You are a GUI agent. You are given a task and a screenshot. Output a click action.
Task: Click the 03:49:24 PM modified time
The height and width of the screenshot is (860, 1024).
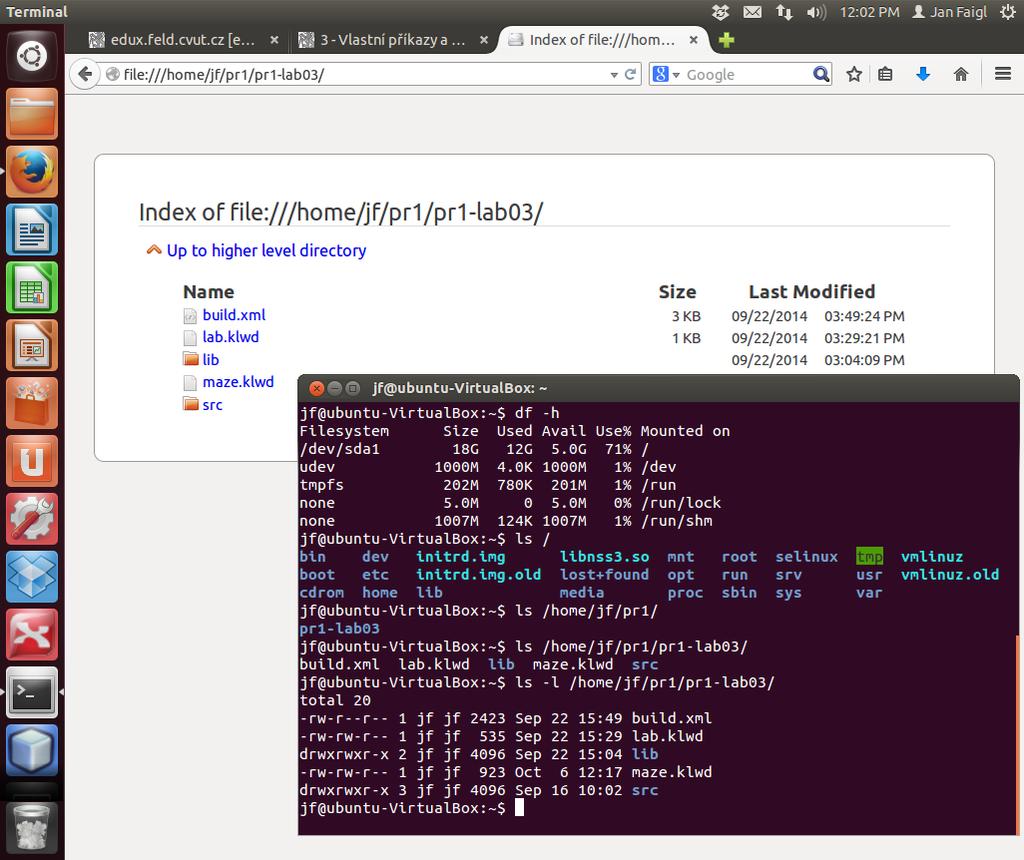864,316
